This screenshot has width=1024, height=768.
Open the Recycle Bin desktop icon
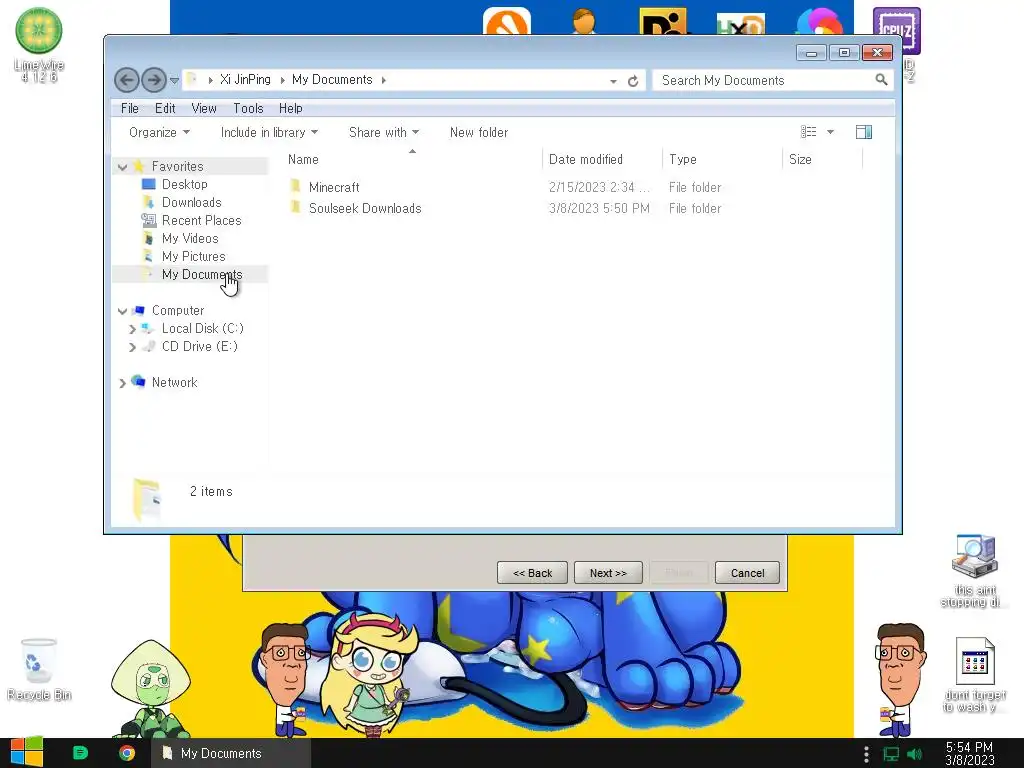click(x=39, y=669)
